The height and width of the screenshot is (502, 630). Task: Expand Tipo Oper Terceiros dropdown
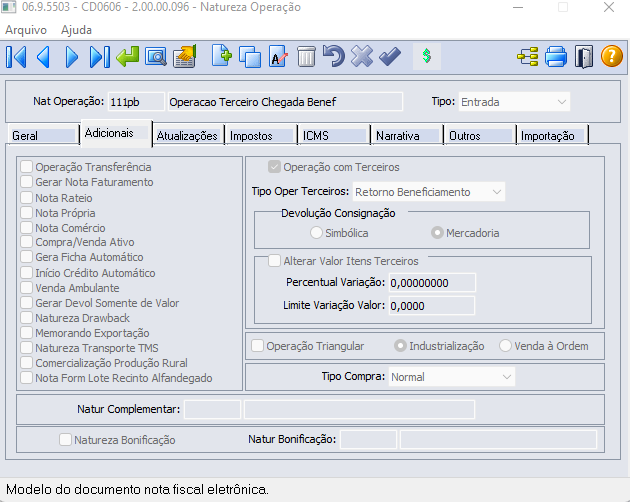429,192
